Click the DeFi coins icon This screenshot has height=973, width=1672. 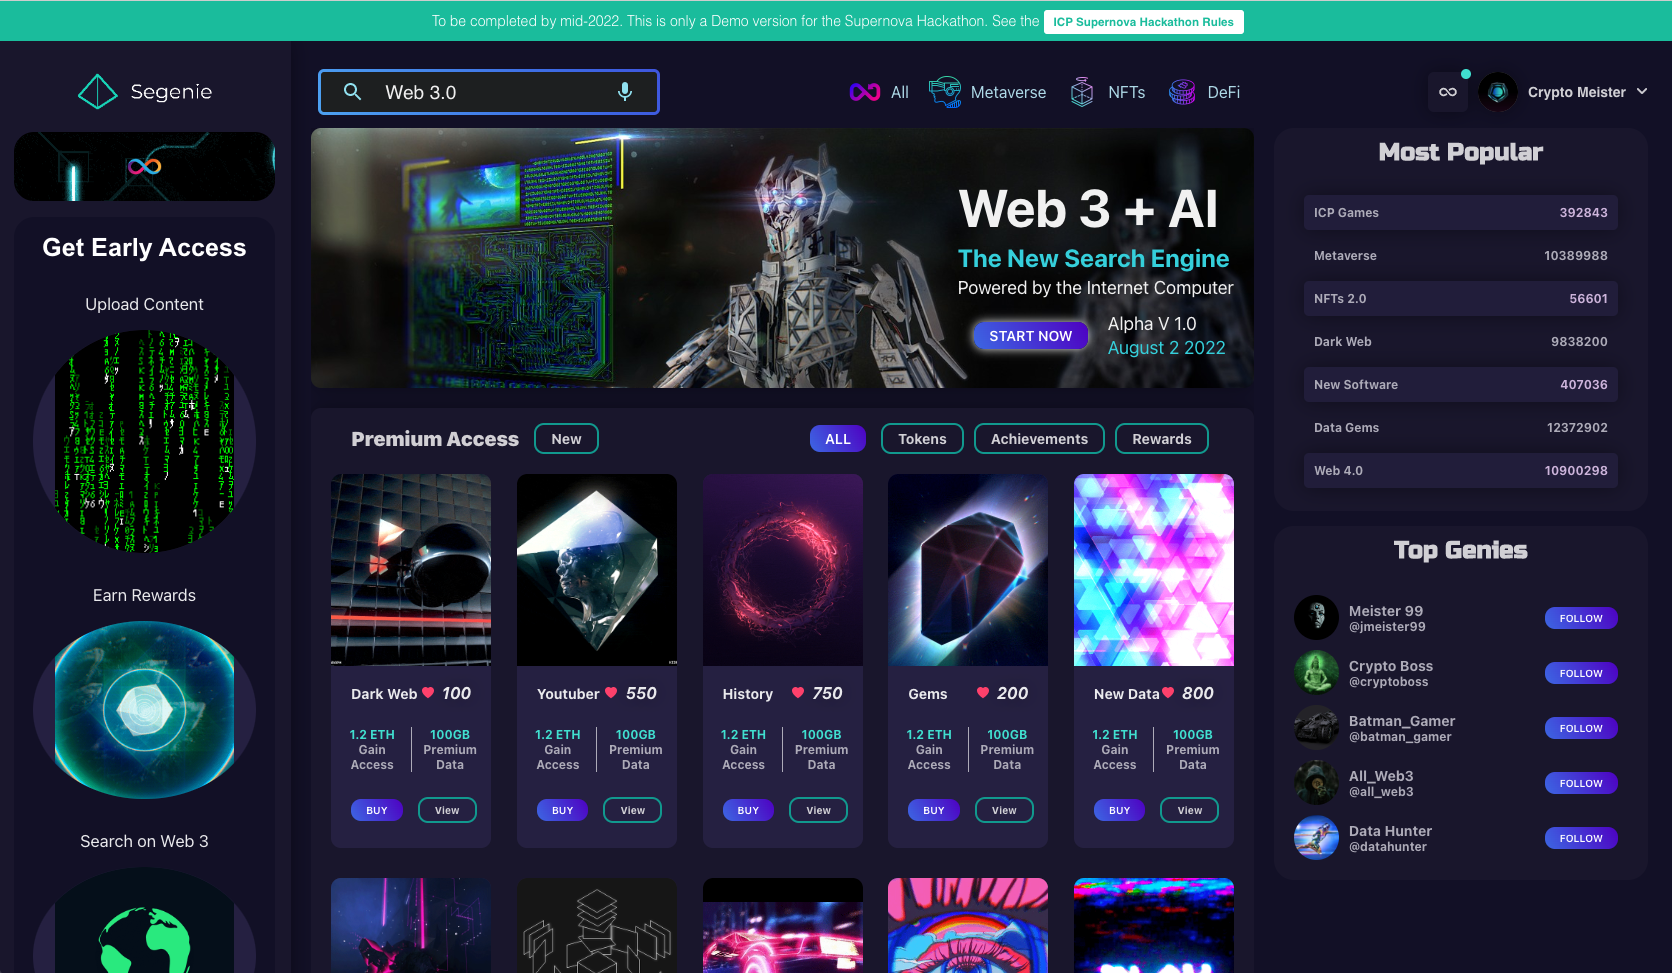pos(1182,92)
